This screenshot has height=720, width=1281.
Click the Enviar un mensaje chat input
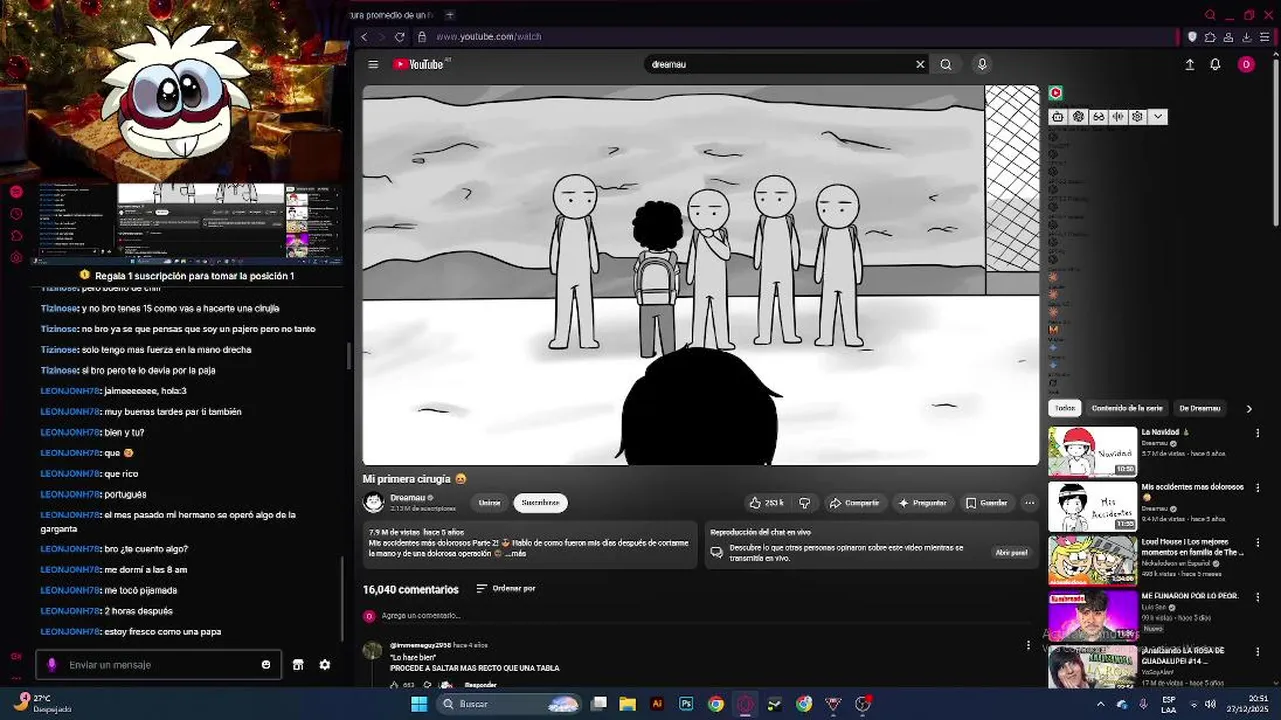(160, 665)
